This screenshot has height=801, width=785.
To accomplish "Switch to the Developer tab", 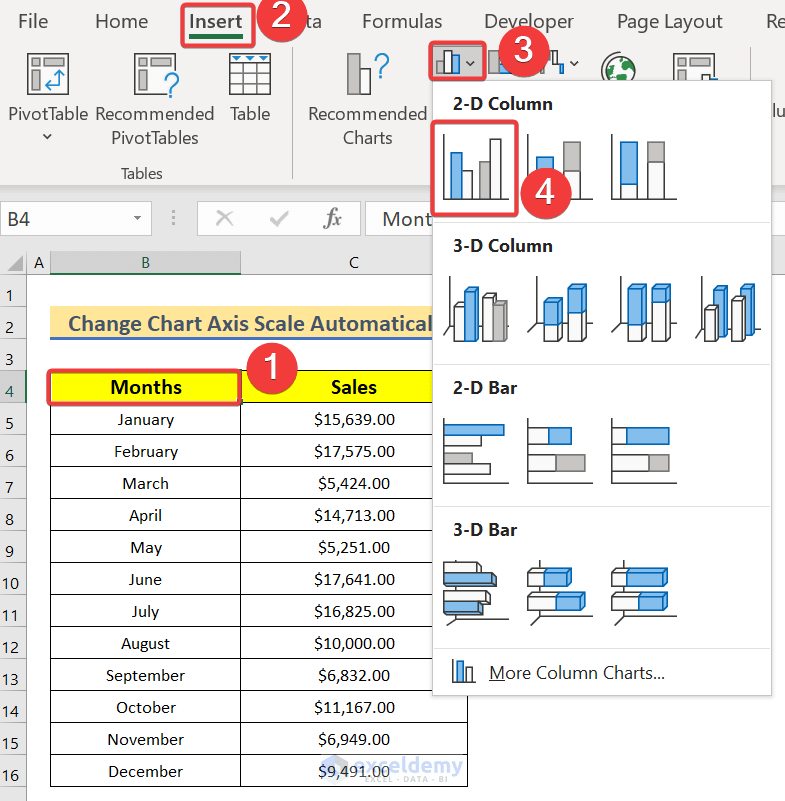I will (x=529, y=21).
